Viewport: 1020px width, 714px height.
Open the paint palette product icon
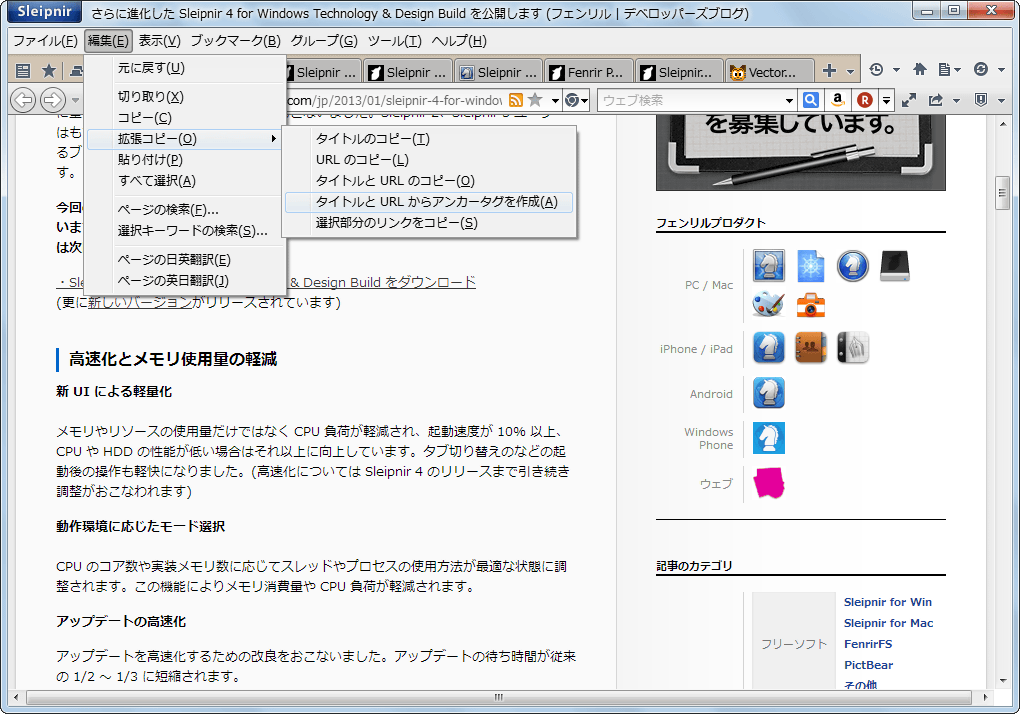pyautogui.click(x=768, y=304)
